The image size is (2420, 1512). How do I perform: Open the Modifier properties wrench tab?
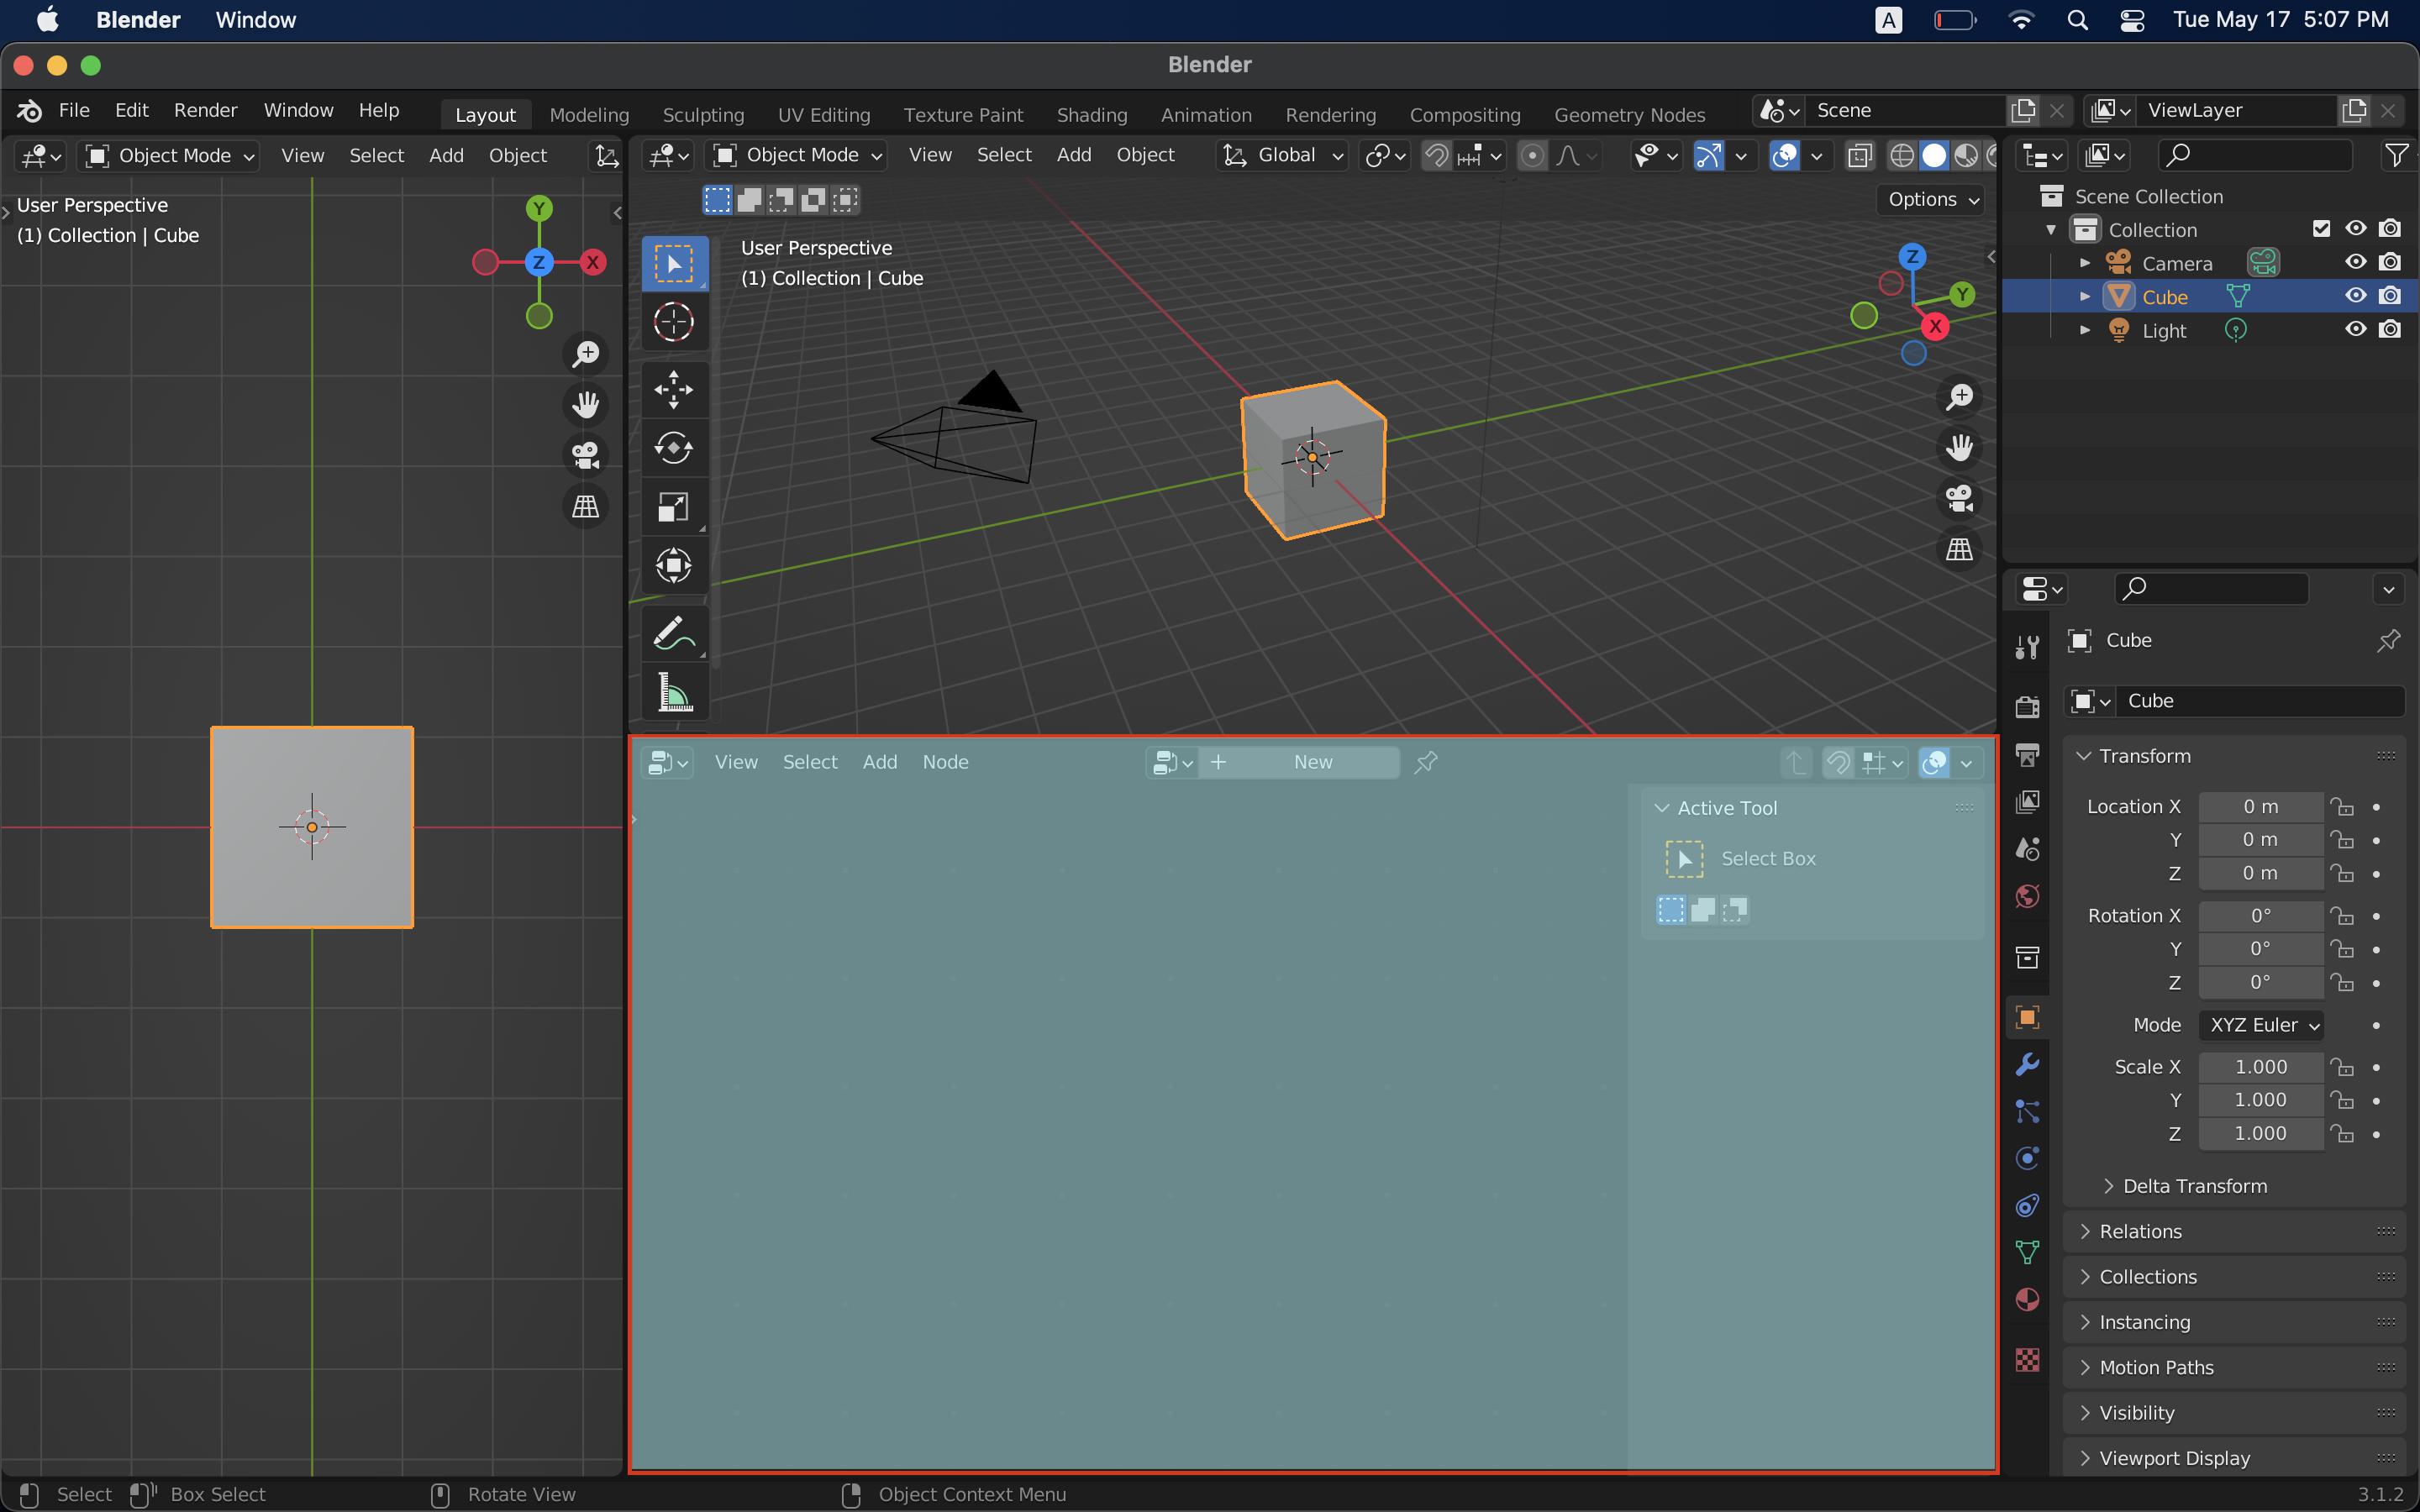pyautogui.click(x=2027, y=1064)
